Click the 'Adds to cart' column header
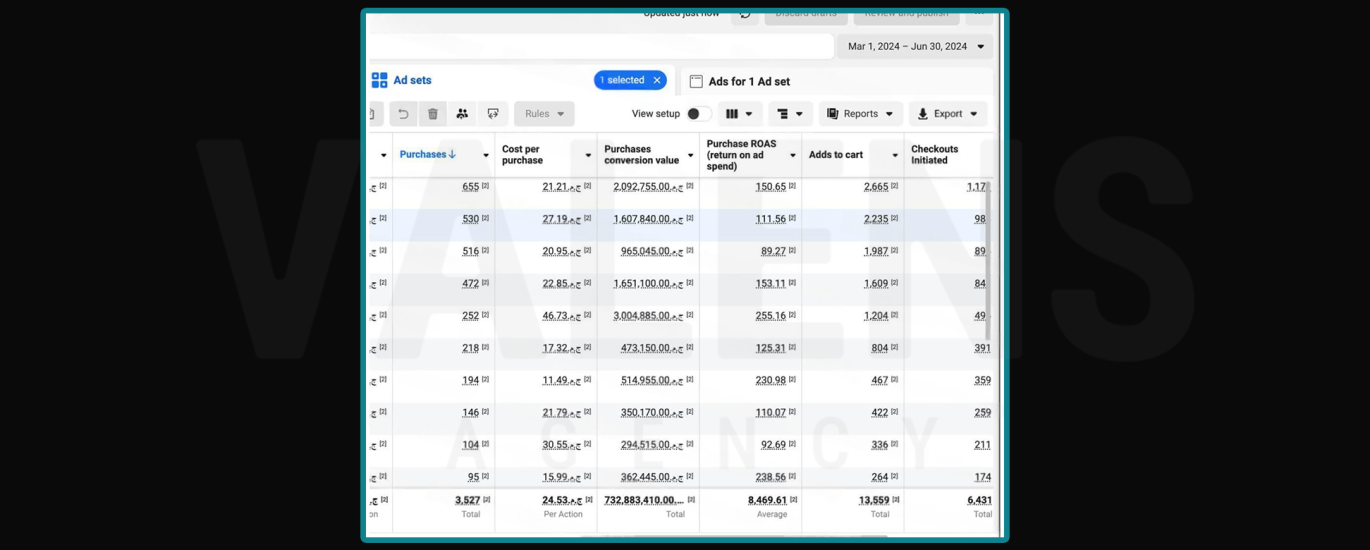 click(835, 155)
